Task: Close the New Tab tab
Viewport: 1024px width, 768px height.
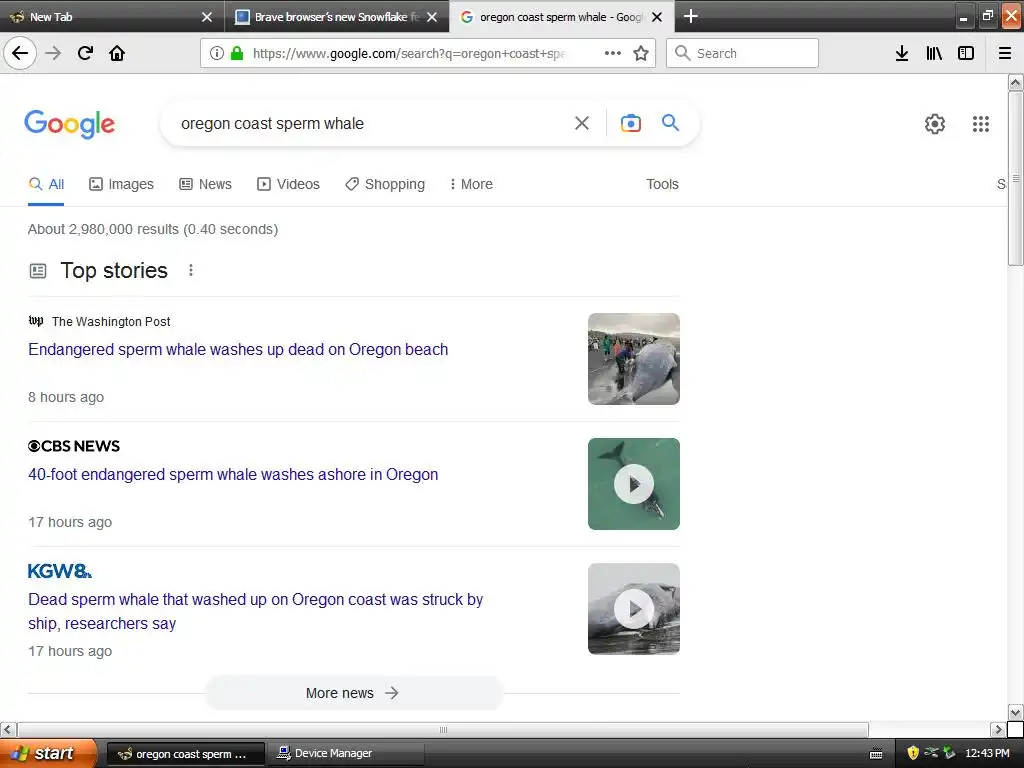Action: coord(207,17)
